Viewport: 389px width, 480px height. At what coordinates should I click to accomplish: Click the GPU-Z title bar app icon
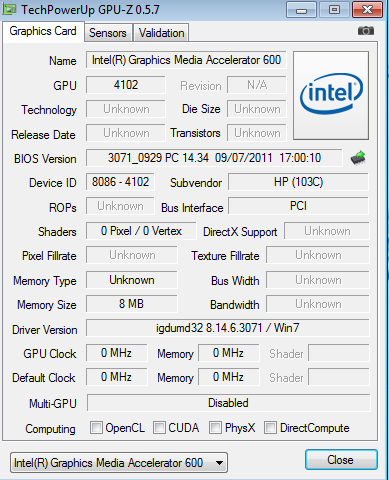tap(9, 9)
